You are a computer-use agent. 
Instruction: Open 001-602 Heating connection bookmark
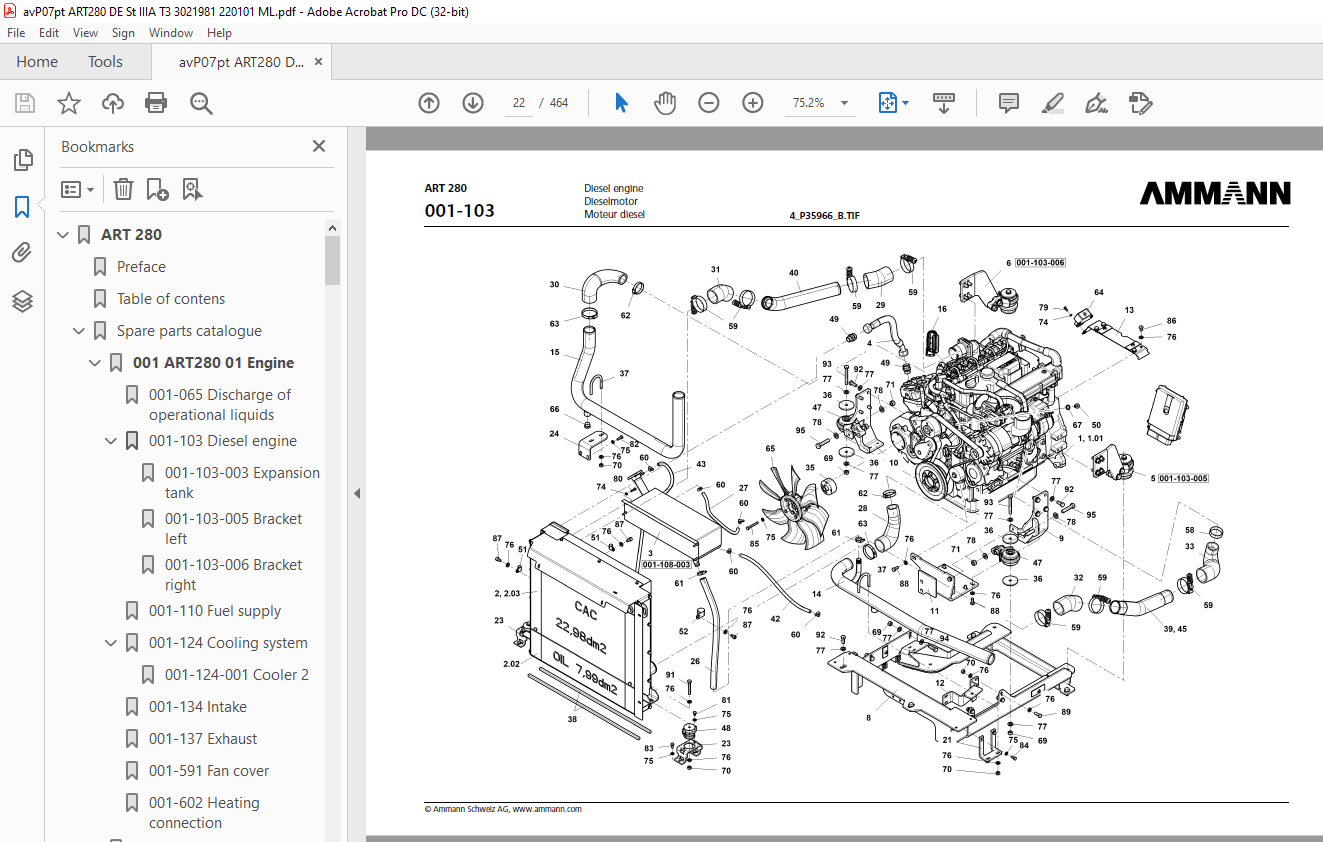(204, 813)
